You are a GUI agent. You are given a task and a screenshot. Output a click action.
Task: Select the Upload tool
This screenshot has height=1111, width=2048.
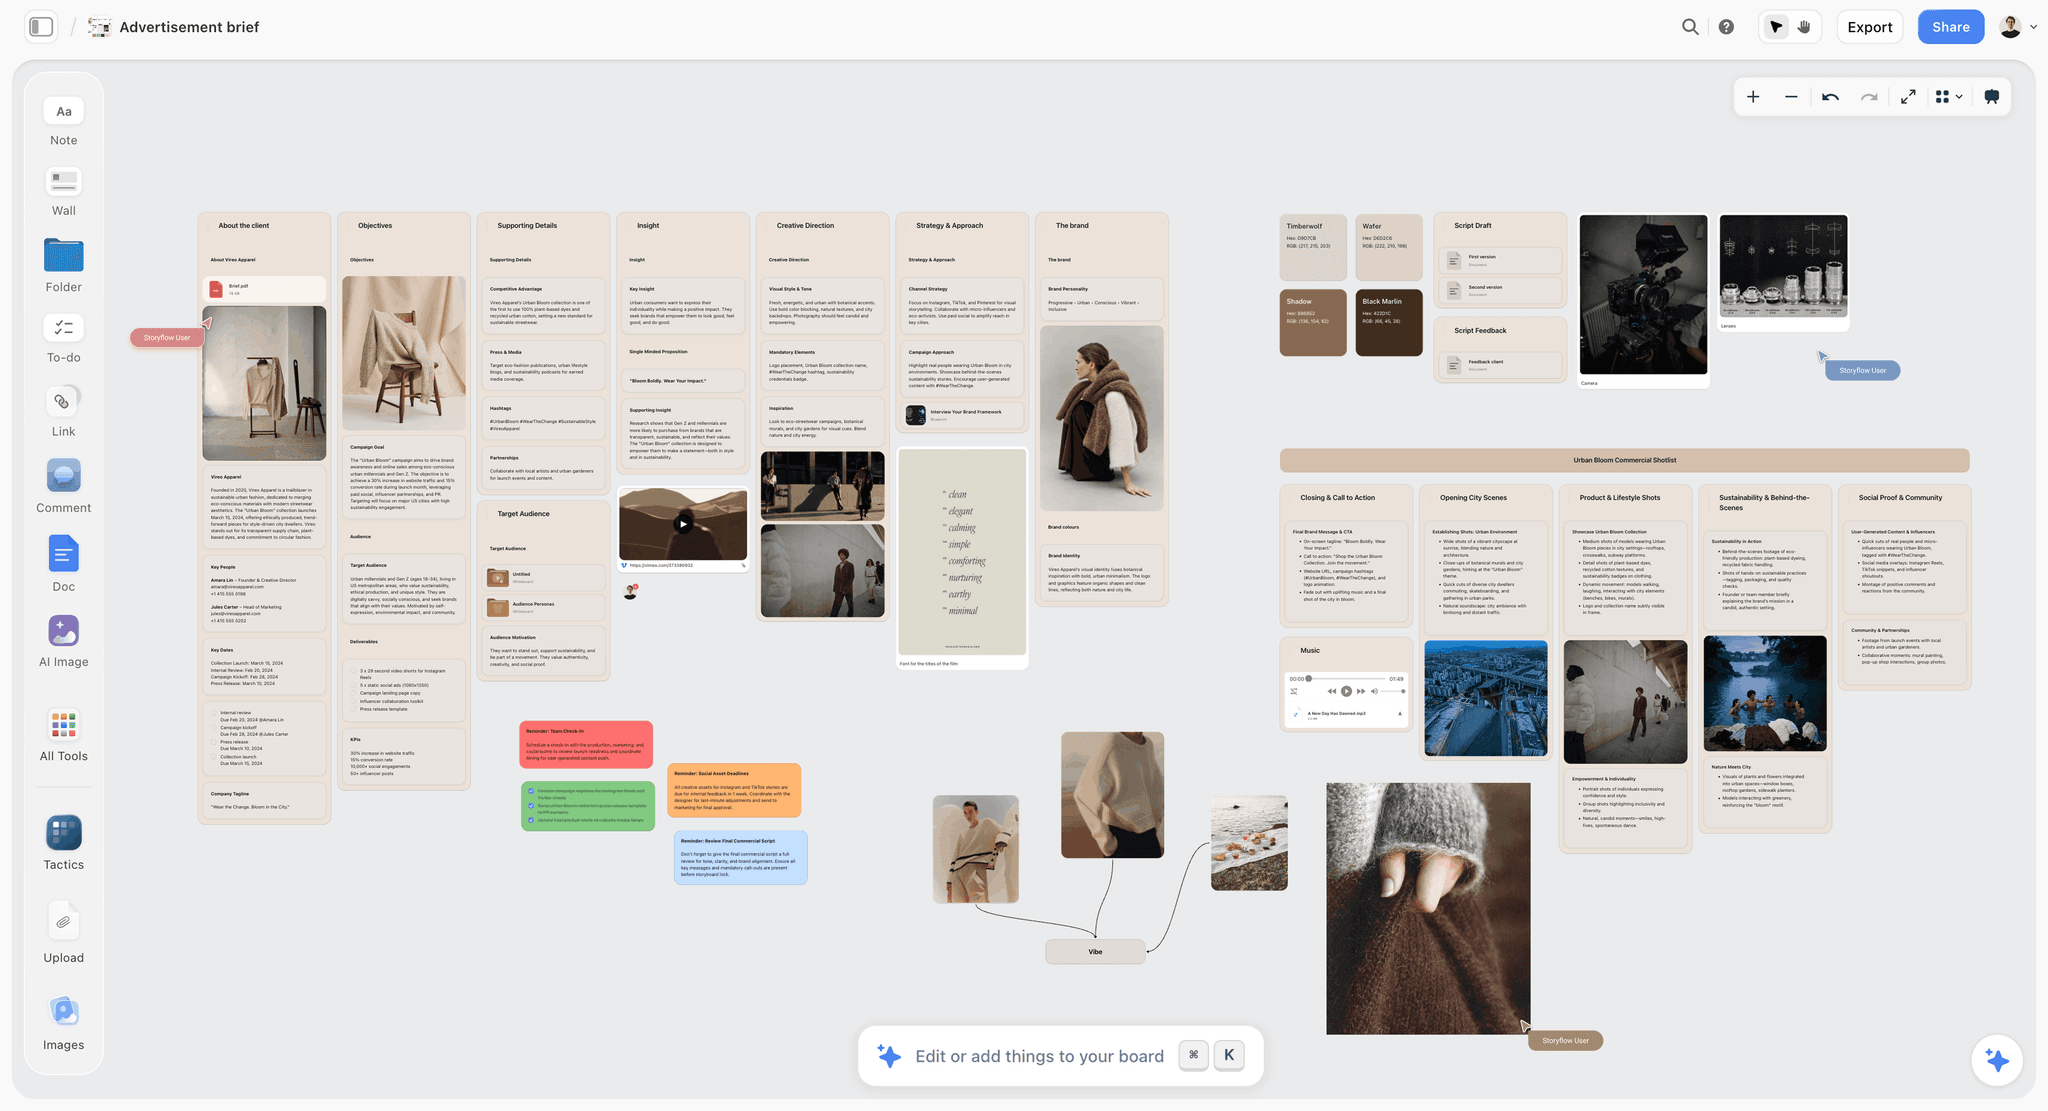click(x=63, y=933)
